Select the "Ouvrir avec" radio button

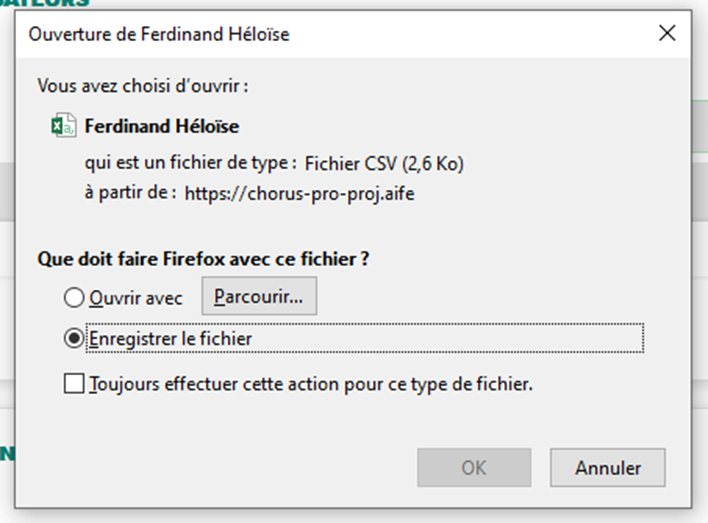[x=73, y=298]
